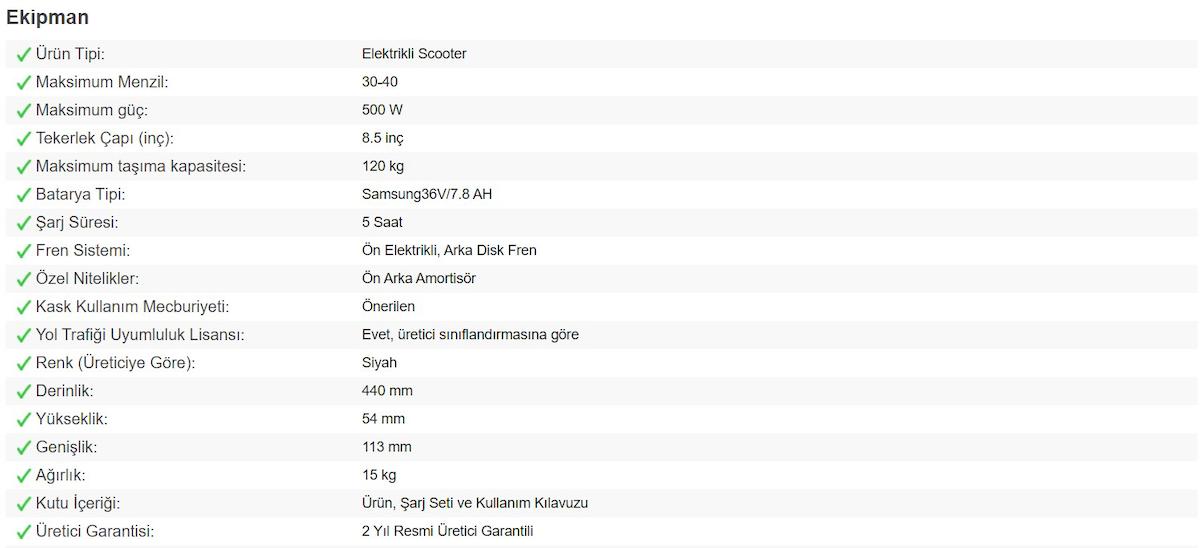Click the Yol Trafiği Uyumluluk Lisansı label
Viewport: 1200px width, 548px height.
(x=140, y=334)
